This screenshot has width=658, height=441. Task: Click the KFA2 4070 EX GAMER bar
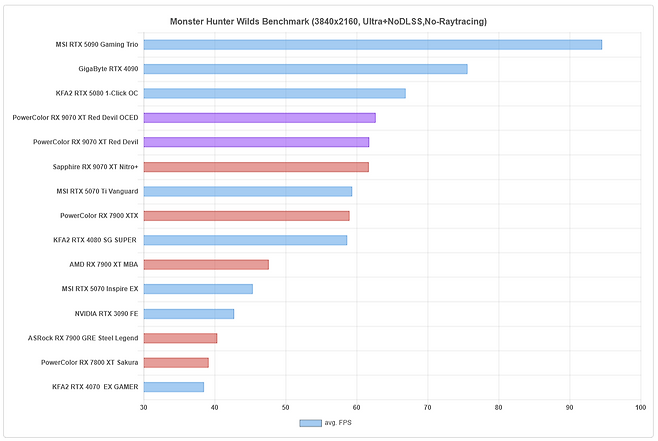(173, 387)
